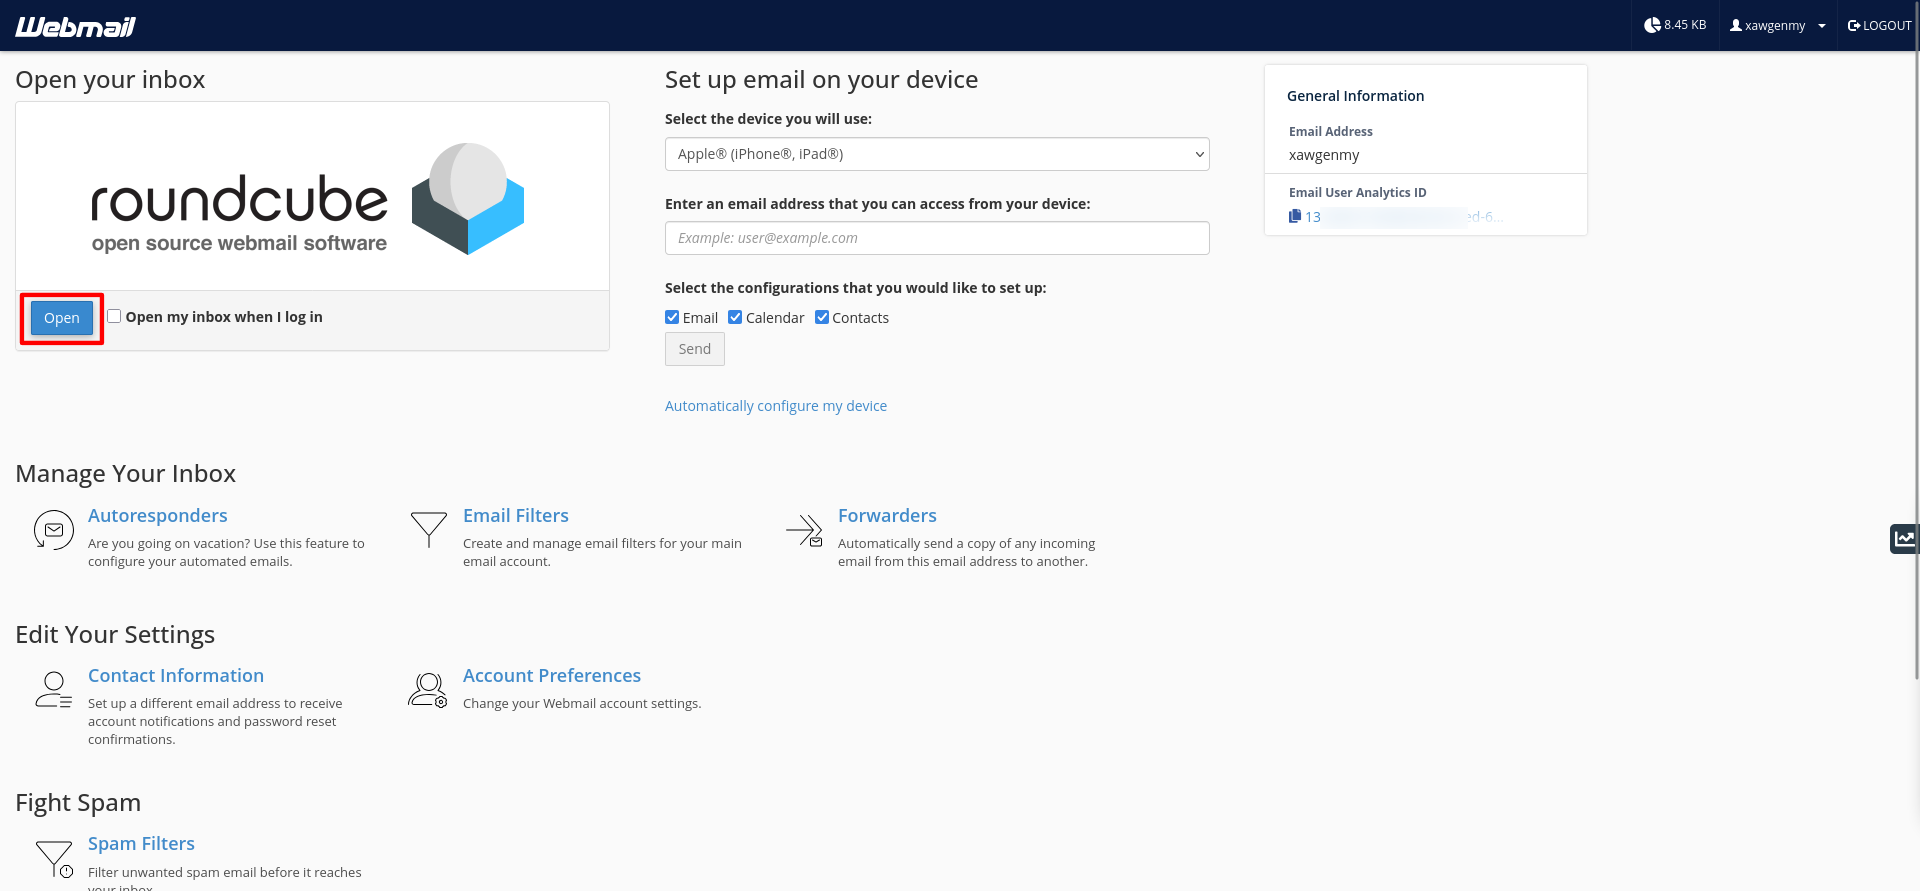Click the Forwarders arrow icon
The width and height of the screenshot is (1920, 891).
[804, 530]
